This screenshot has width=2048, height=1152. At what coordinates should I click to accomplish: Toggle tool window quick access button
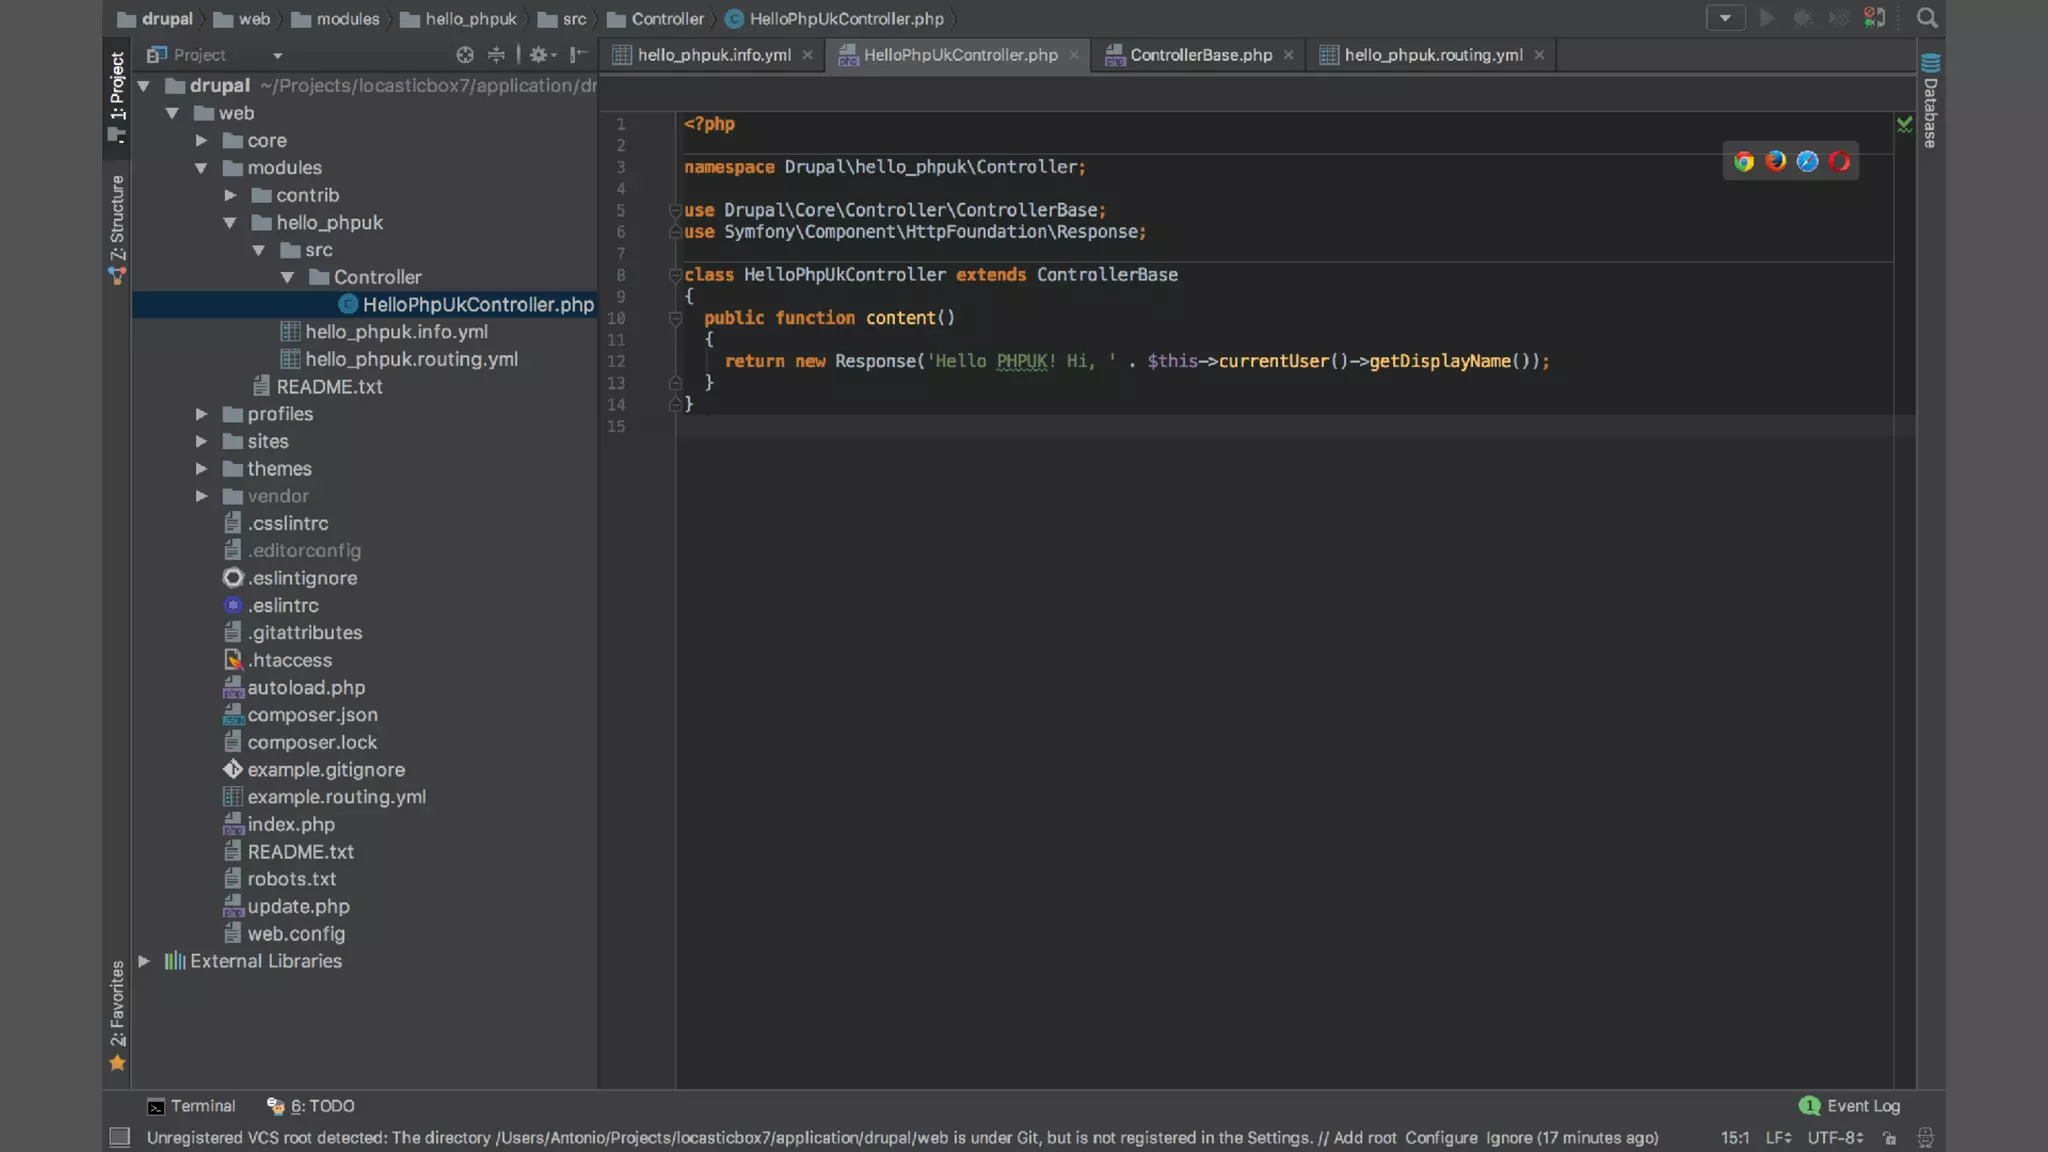[x=119, y=1137]
